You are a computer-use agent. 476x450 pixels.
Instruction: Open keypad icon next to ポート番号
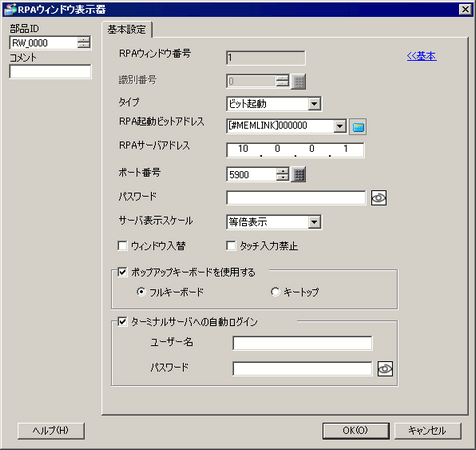(x=298, y=174)
